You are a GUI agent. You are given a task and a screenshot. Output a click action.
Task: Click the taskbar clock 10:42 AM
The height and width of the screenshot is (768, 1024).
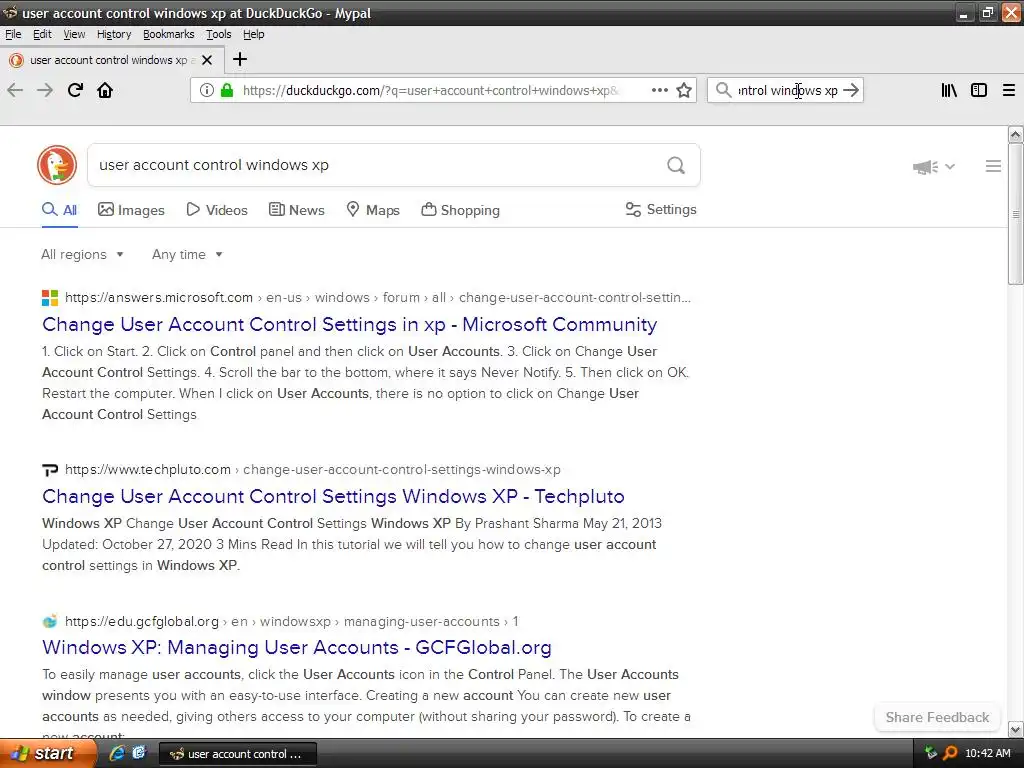tap(987, 753)
